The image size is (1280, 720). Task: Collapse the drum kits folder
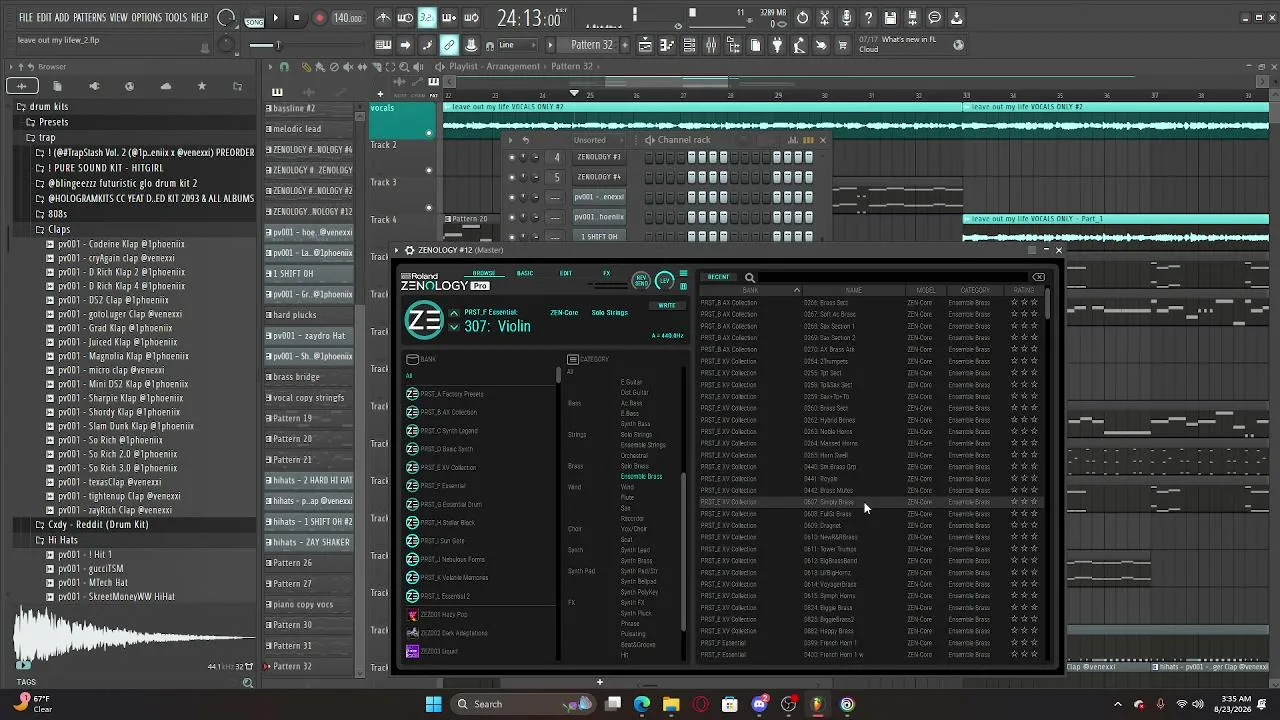point(48,107)
